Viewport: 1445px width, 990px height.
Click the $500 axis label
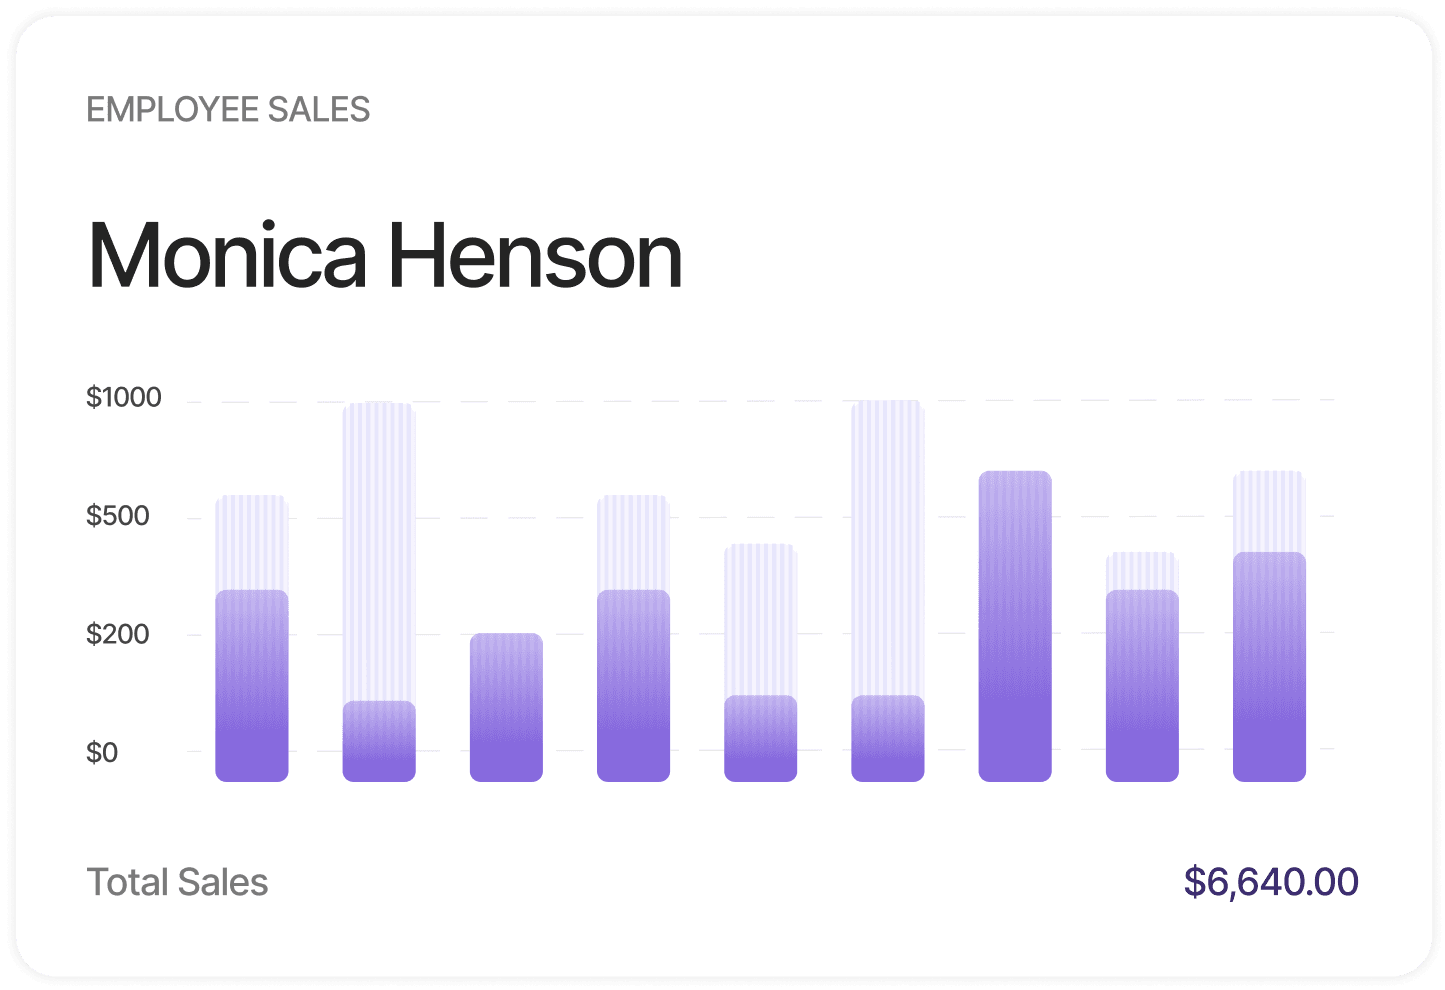(118, 516)
